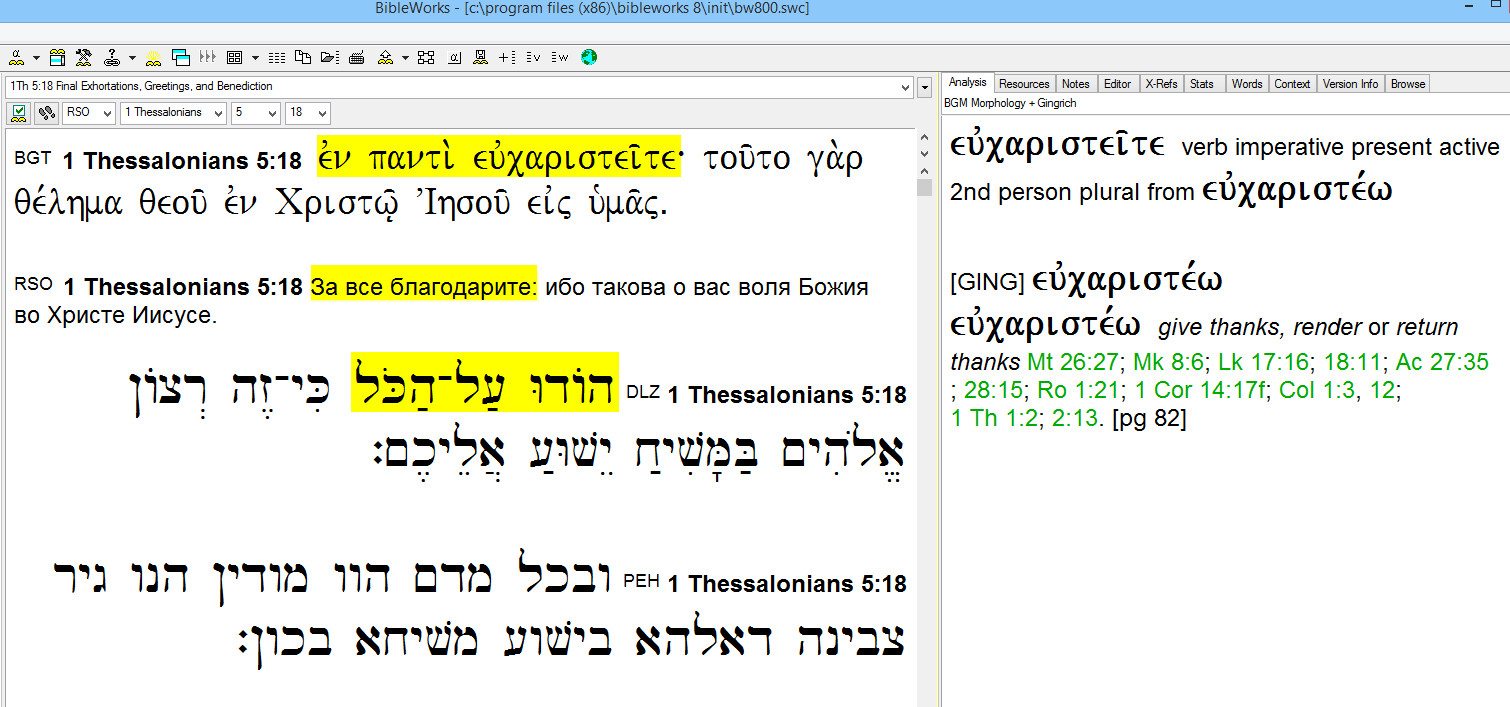1510x707 pixels.
Task: Open the X-Refs tab
Action: 1161,84
